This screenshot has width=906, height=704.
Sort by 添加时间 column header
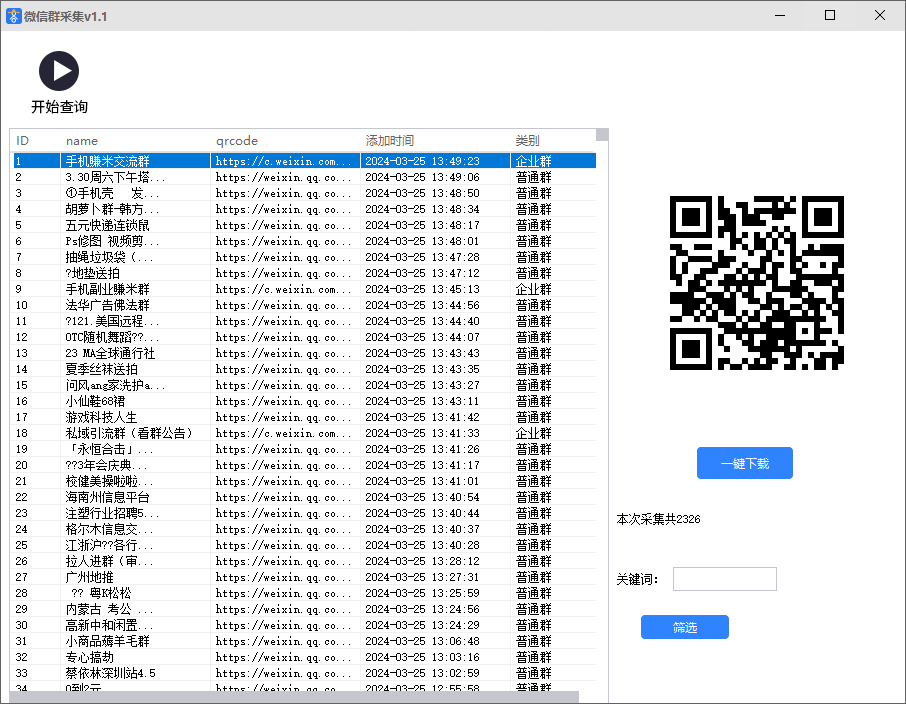pos(389,141)
